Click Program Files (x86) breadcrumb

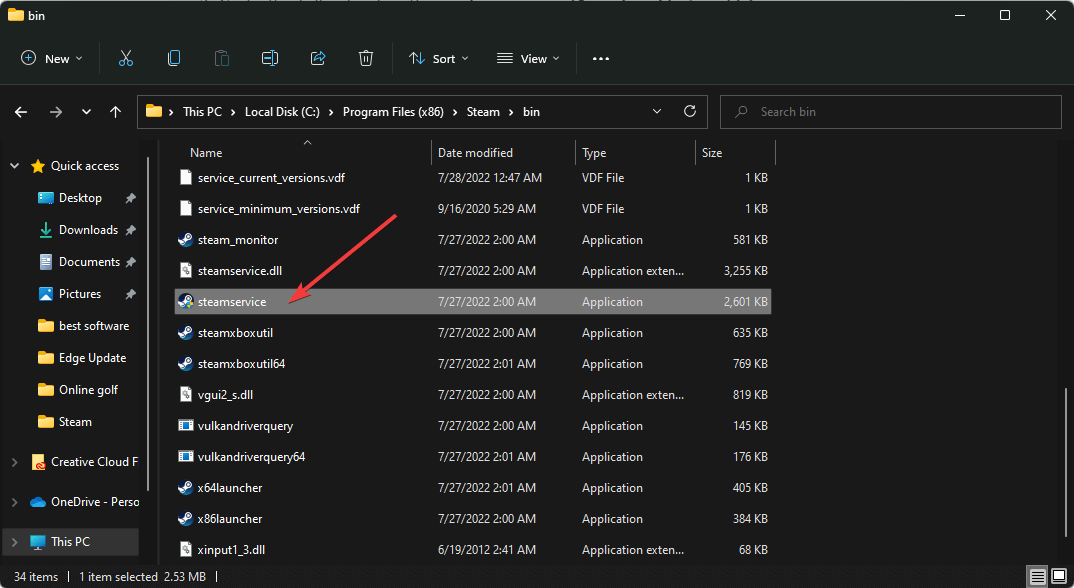click(x=393, y=112)
